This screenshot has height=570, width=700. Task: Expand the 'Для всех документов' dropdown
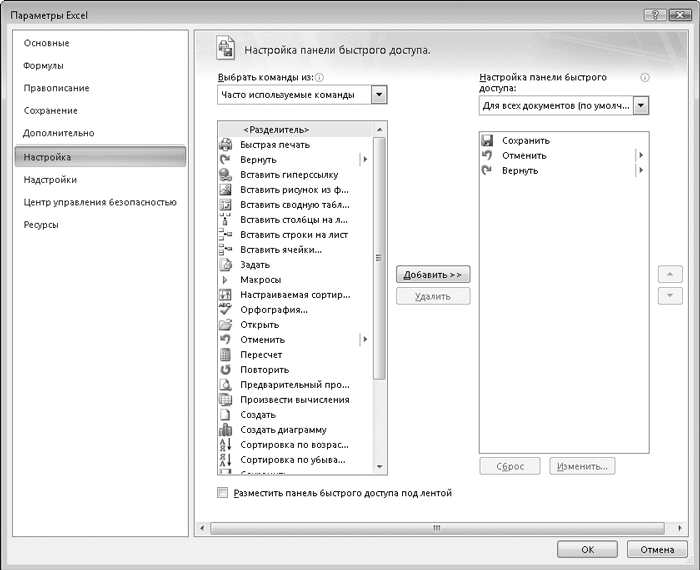641,105
